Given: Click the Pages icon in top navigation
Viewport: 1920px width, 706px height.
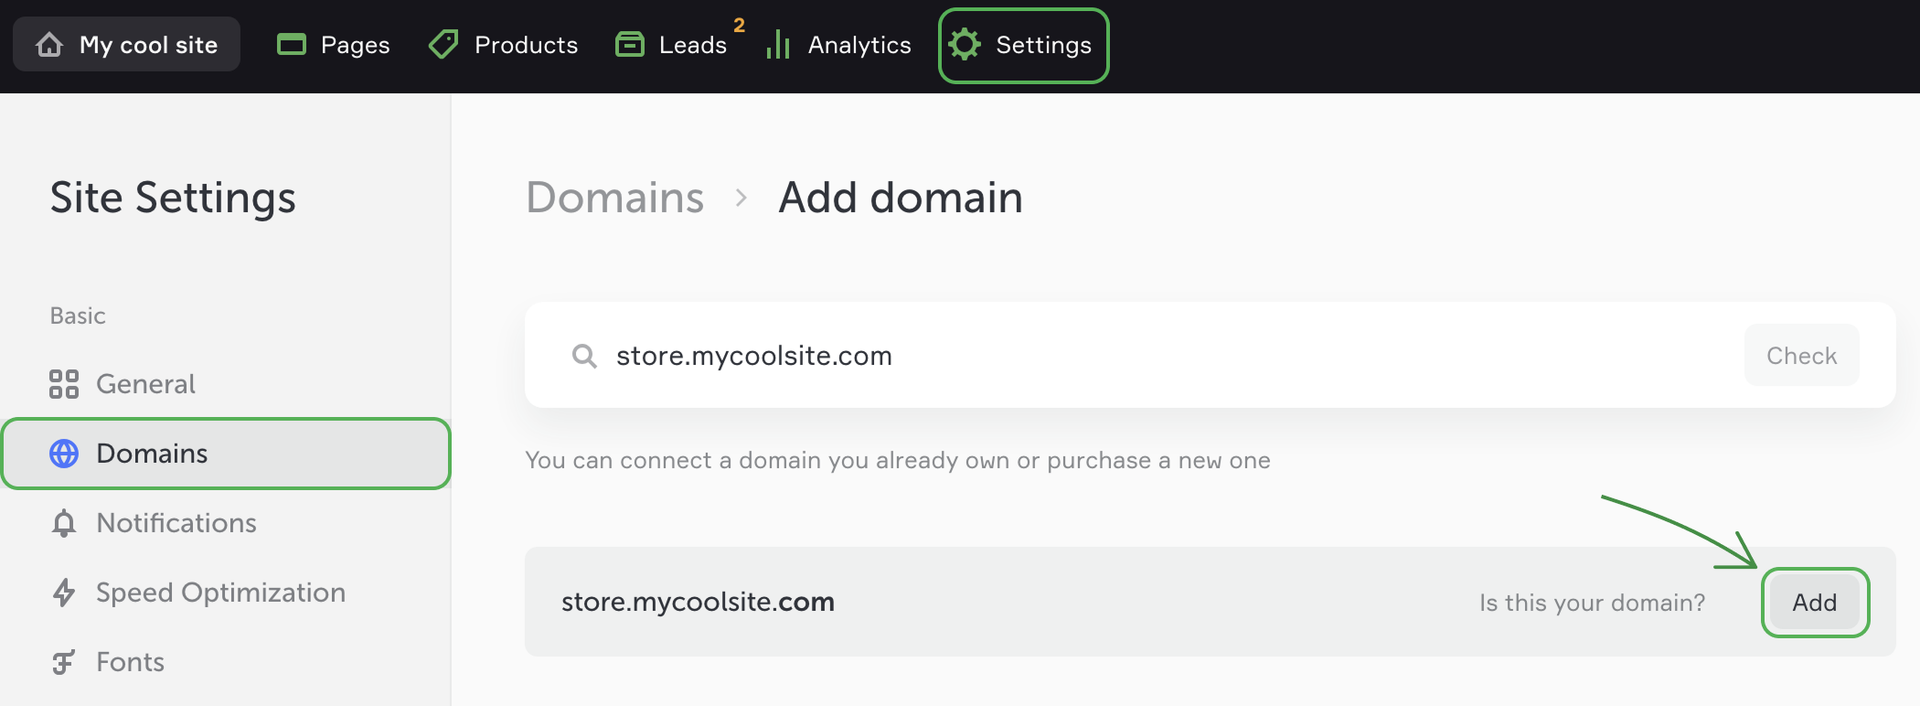Looking at the screenshot, I should (291, 45).
